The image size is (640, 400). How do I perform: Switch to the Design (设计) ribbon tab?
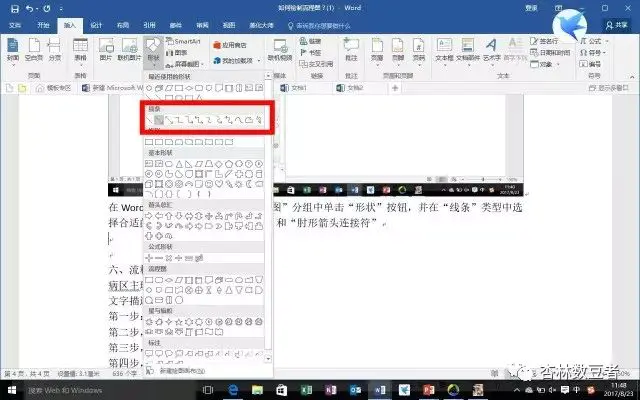95,23
